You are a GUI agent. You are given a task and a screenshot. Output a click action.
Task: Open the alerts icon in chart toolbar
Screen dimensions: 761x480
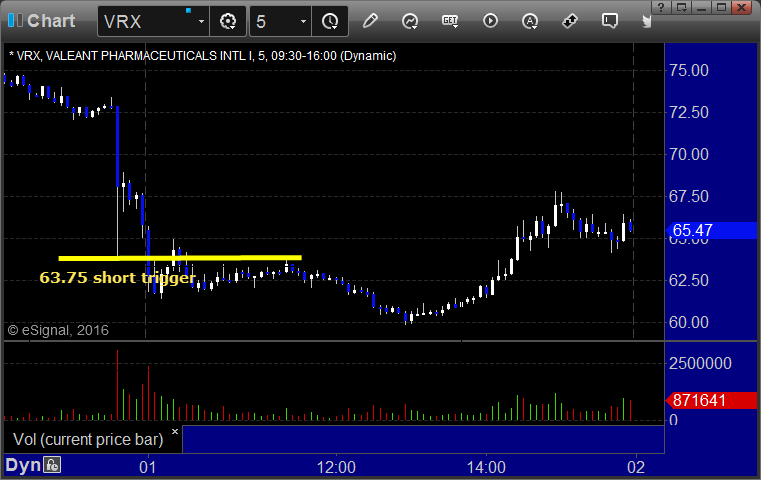pyautogui.click(x=530, y=20)
